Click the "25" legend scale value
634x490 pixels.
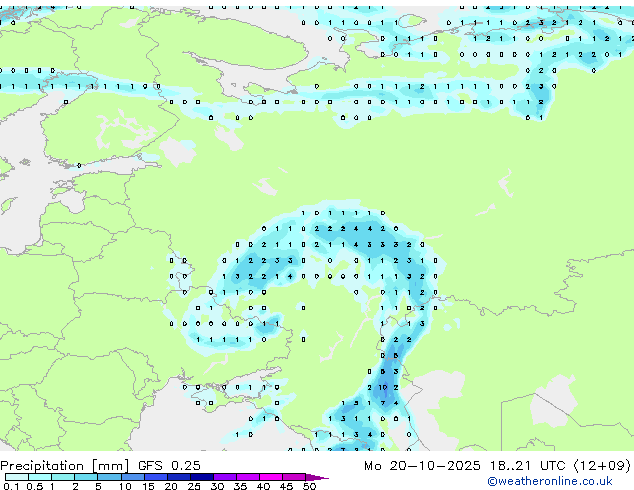click(194, 486)
